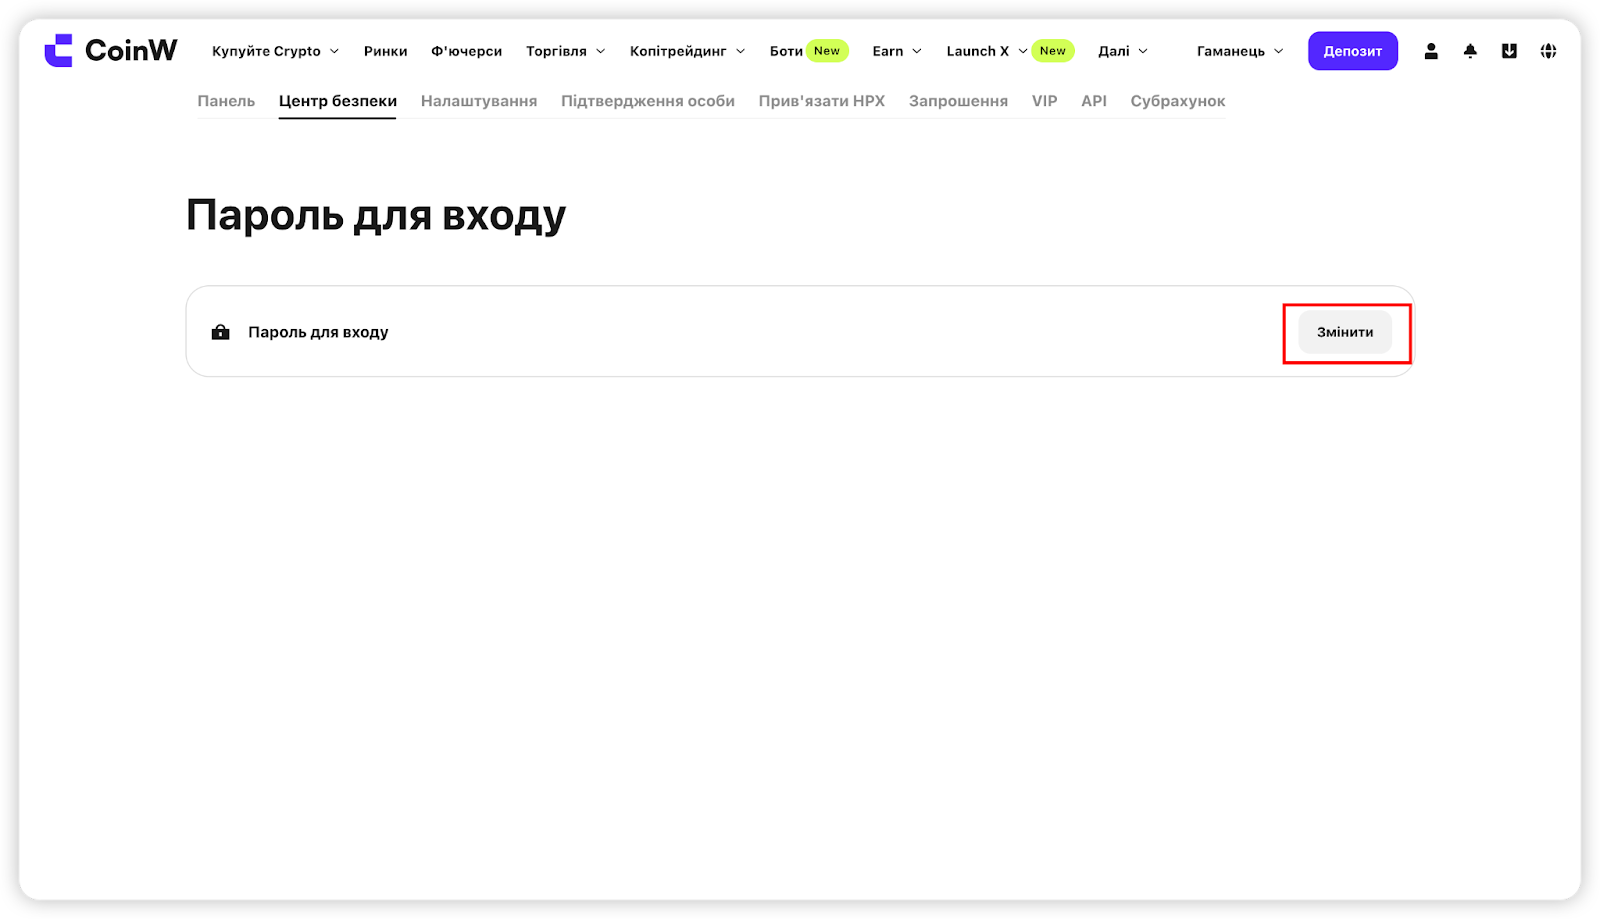Open the Прив'язати HPX tab
This screenshot has height=919, width=1600.
[x=822, y=101]
